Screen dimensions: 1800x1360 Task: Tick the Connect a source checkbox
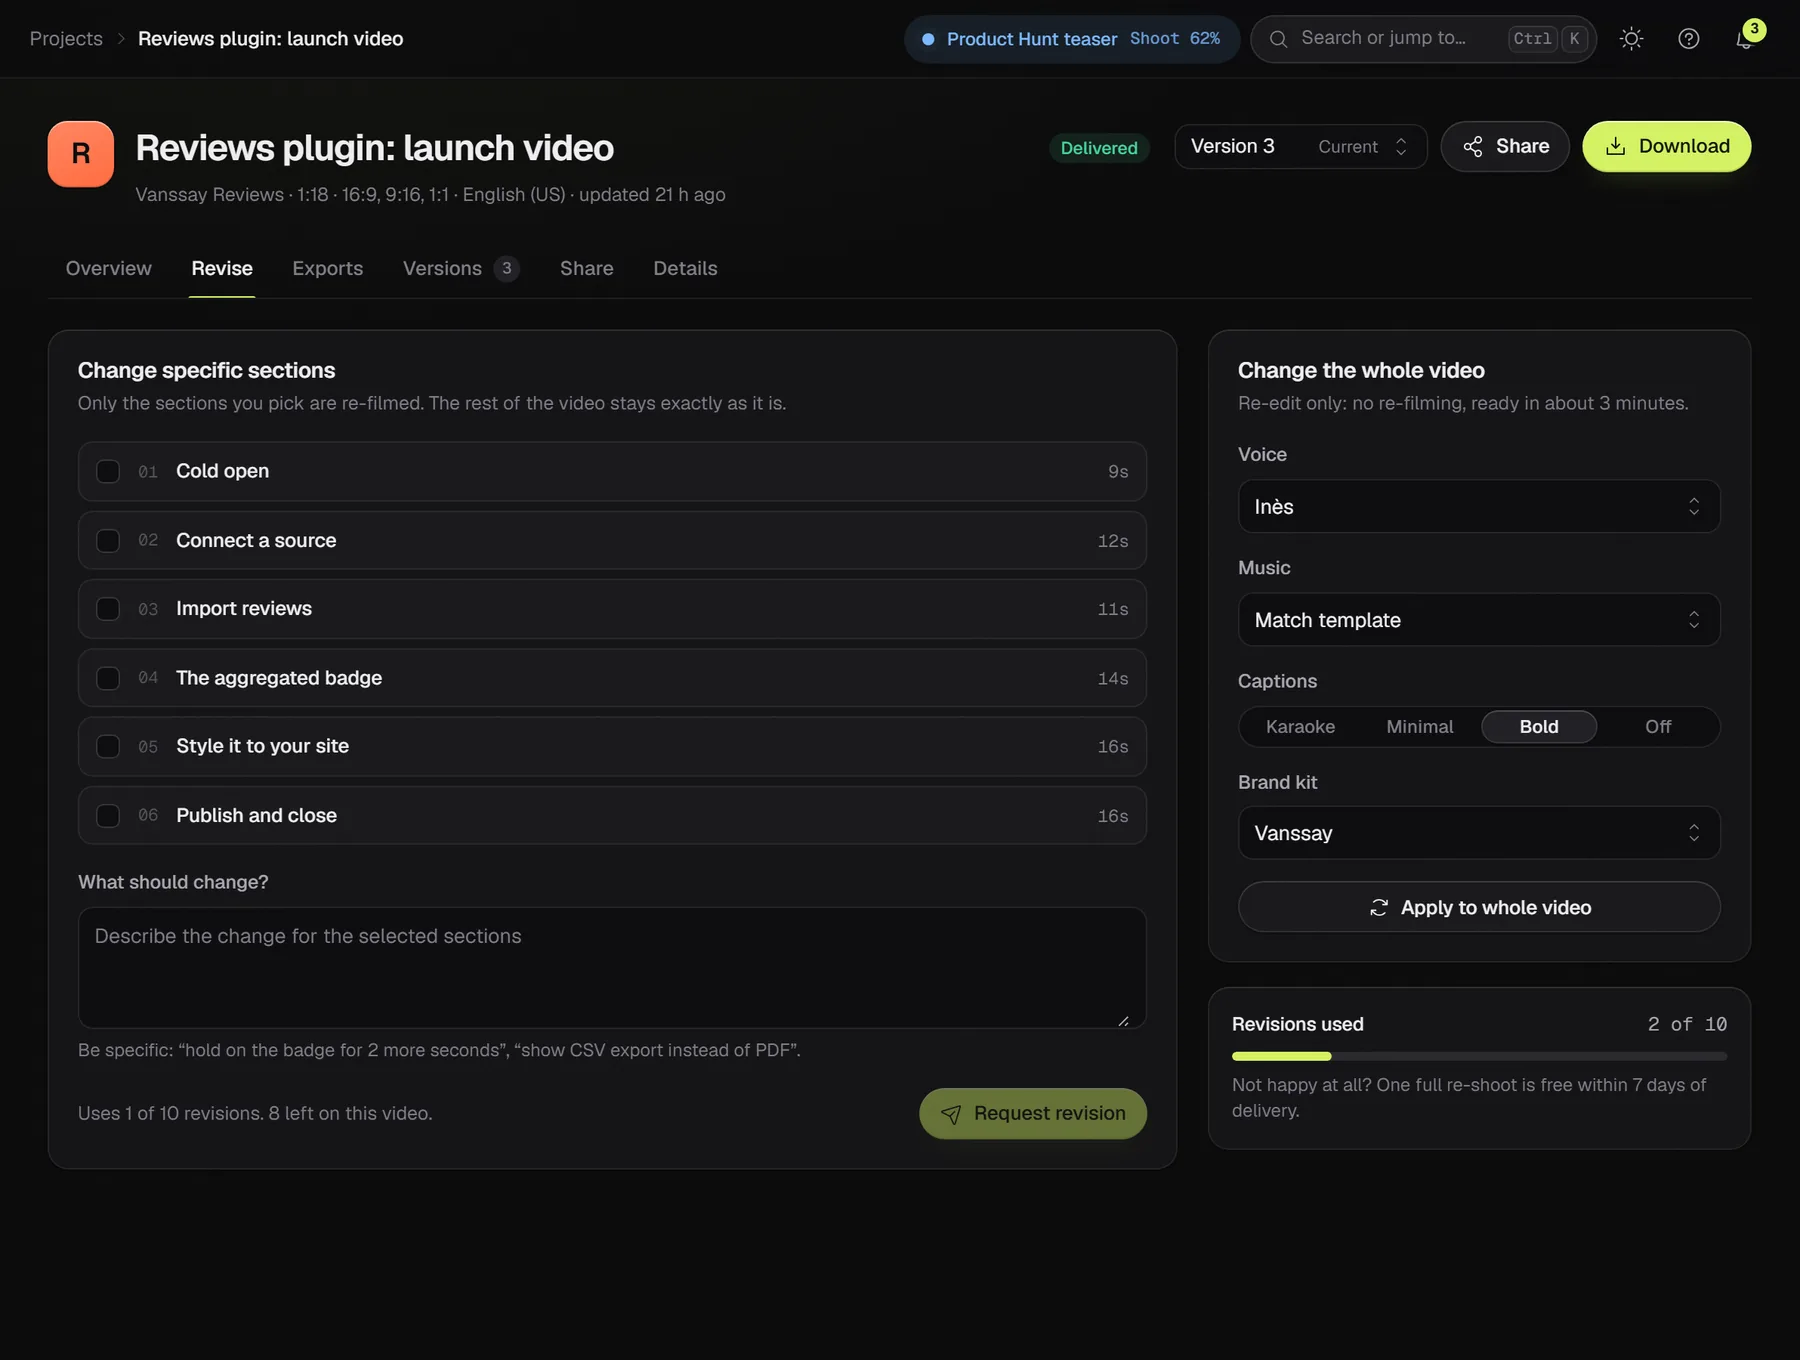[x=108, y=540]
